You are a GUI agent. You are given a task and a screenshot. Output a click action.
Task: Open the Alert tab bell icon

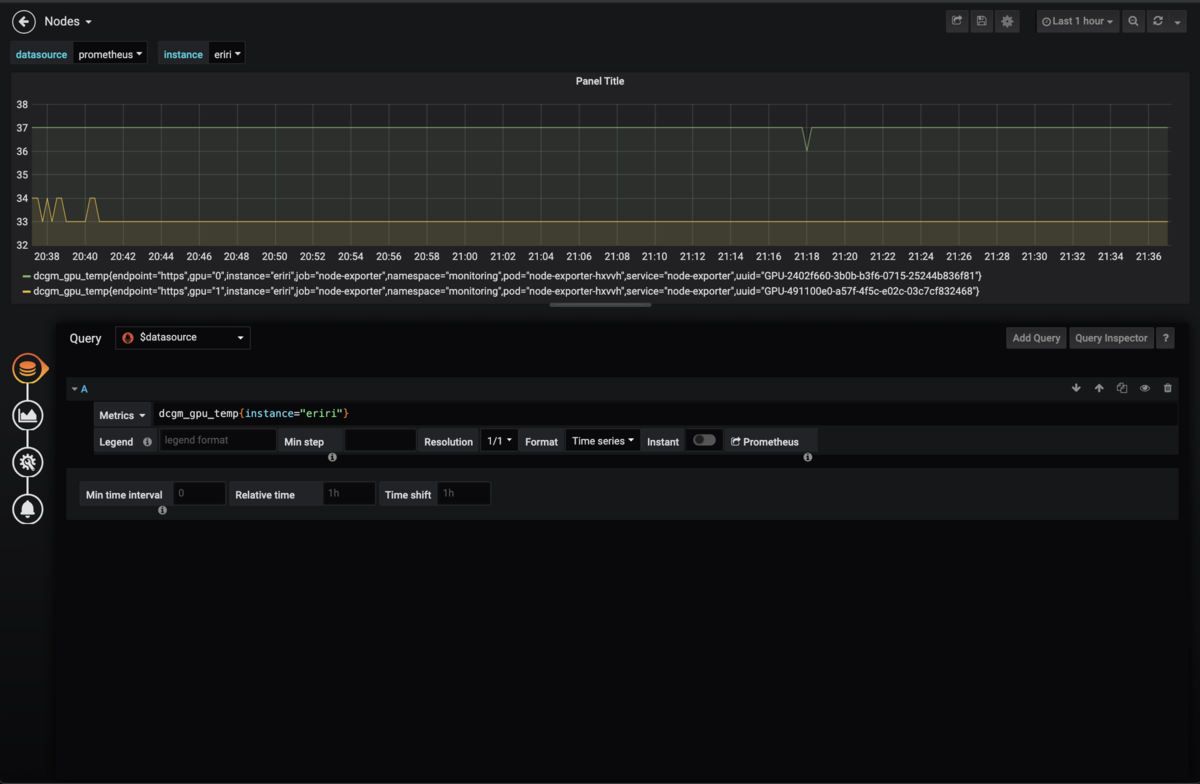pos(28,509)
